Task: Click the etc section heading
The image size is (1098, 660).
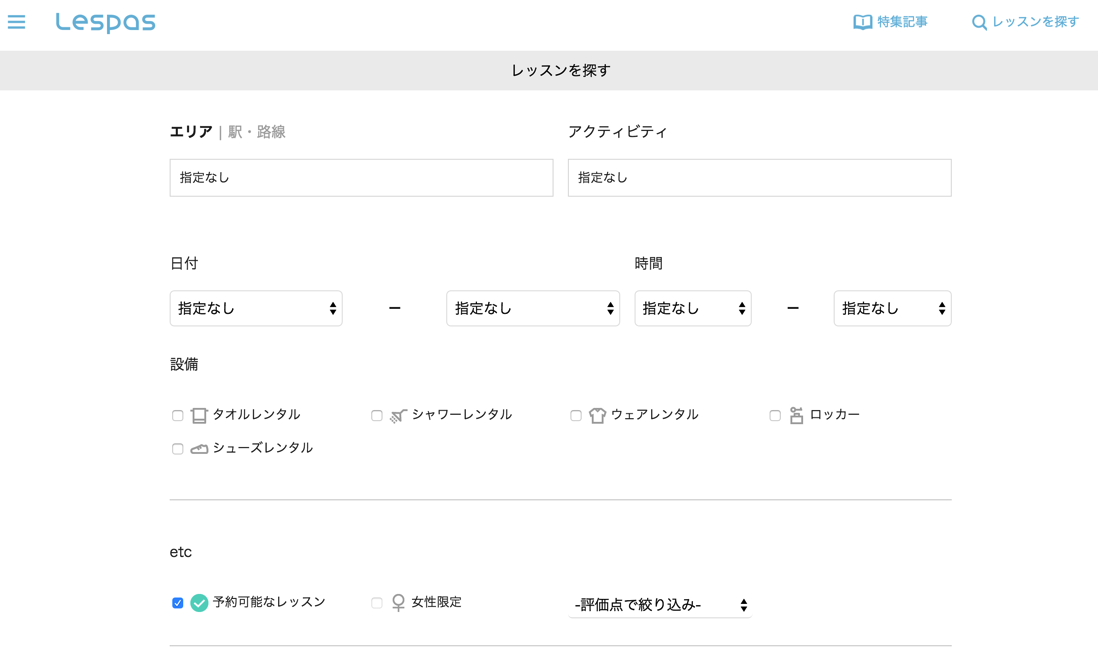Action: point(181,552)
